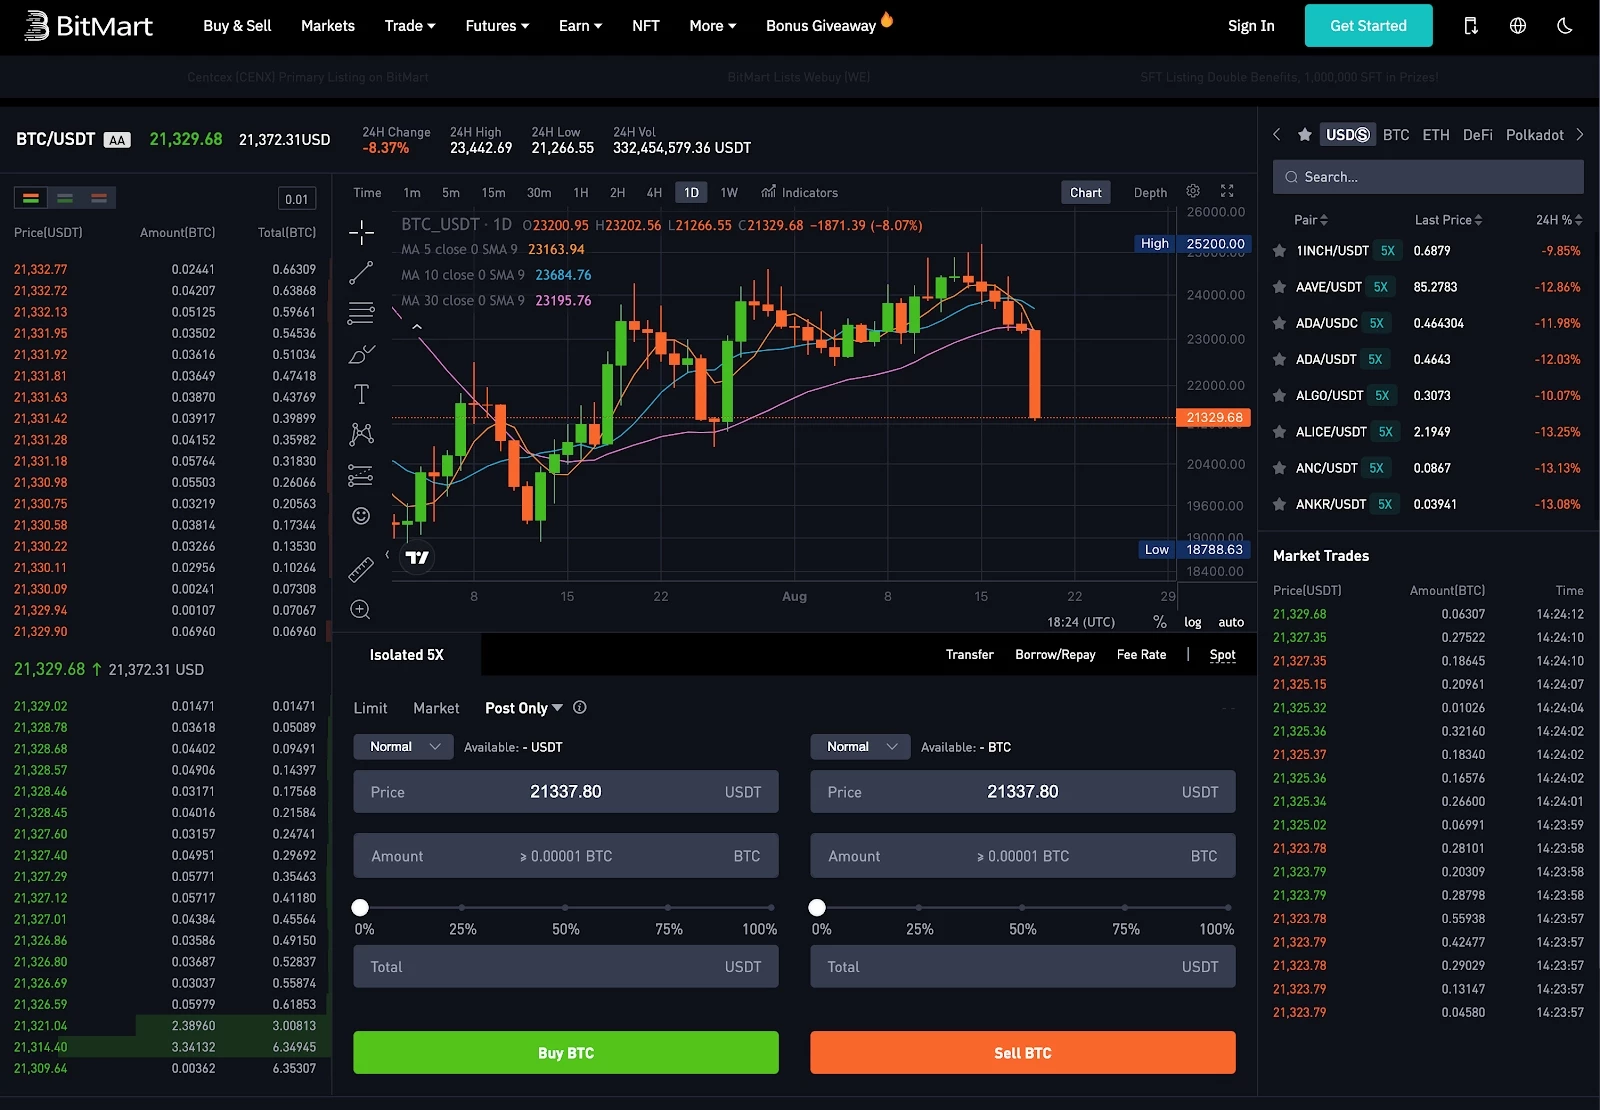Select the Market order tab

436,708
